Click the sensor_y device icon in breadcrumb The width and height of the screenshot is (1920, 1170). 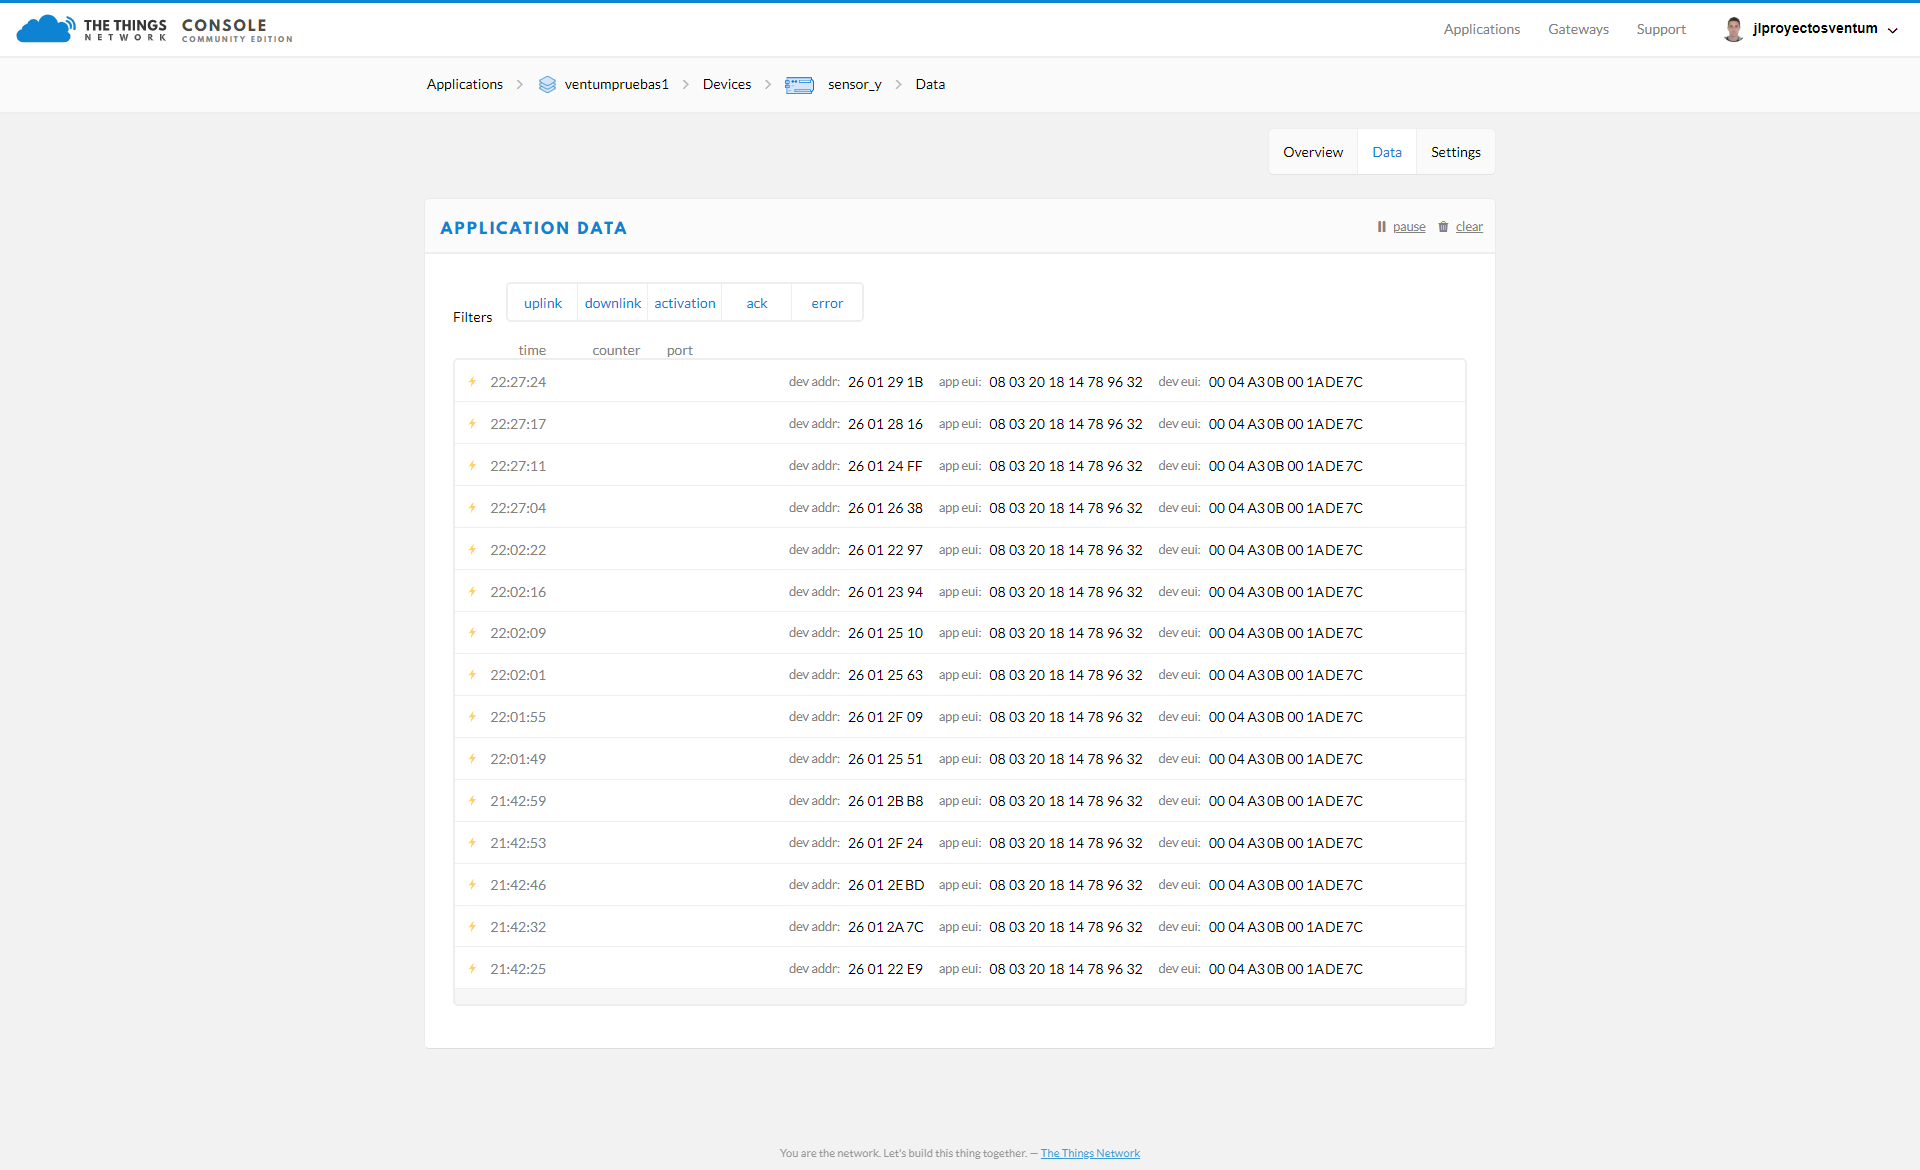[799, 85]
